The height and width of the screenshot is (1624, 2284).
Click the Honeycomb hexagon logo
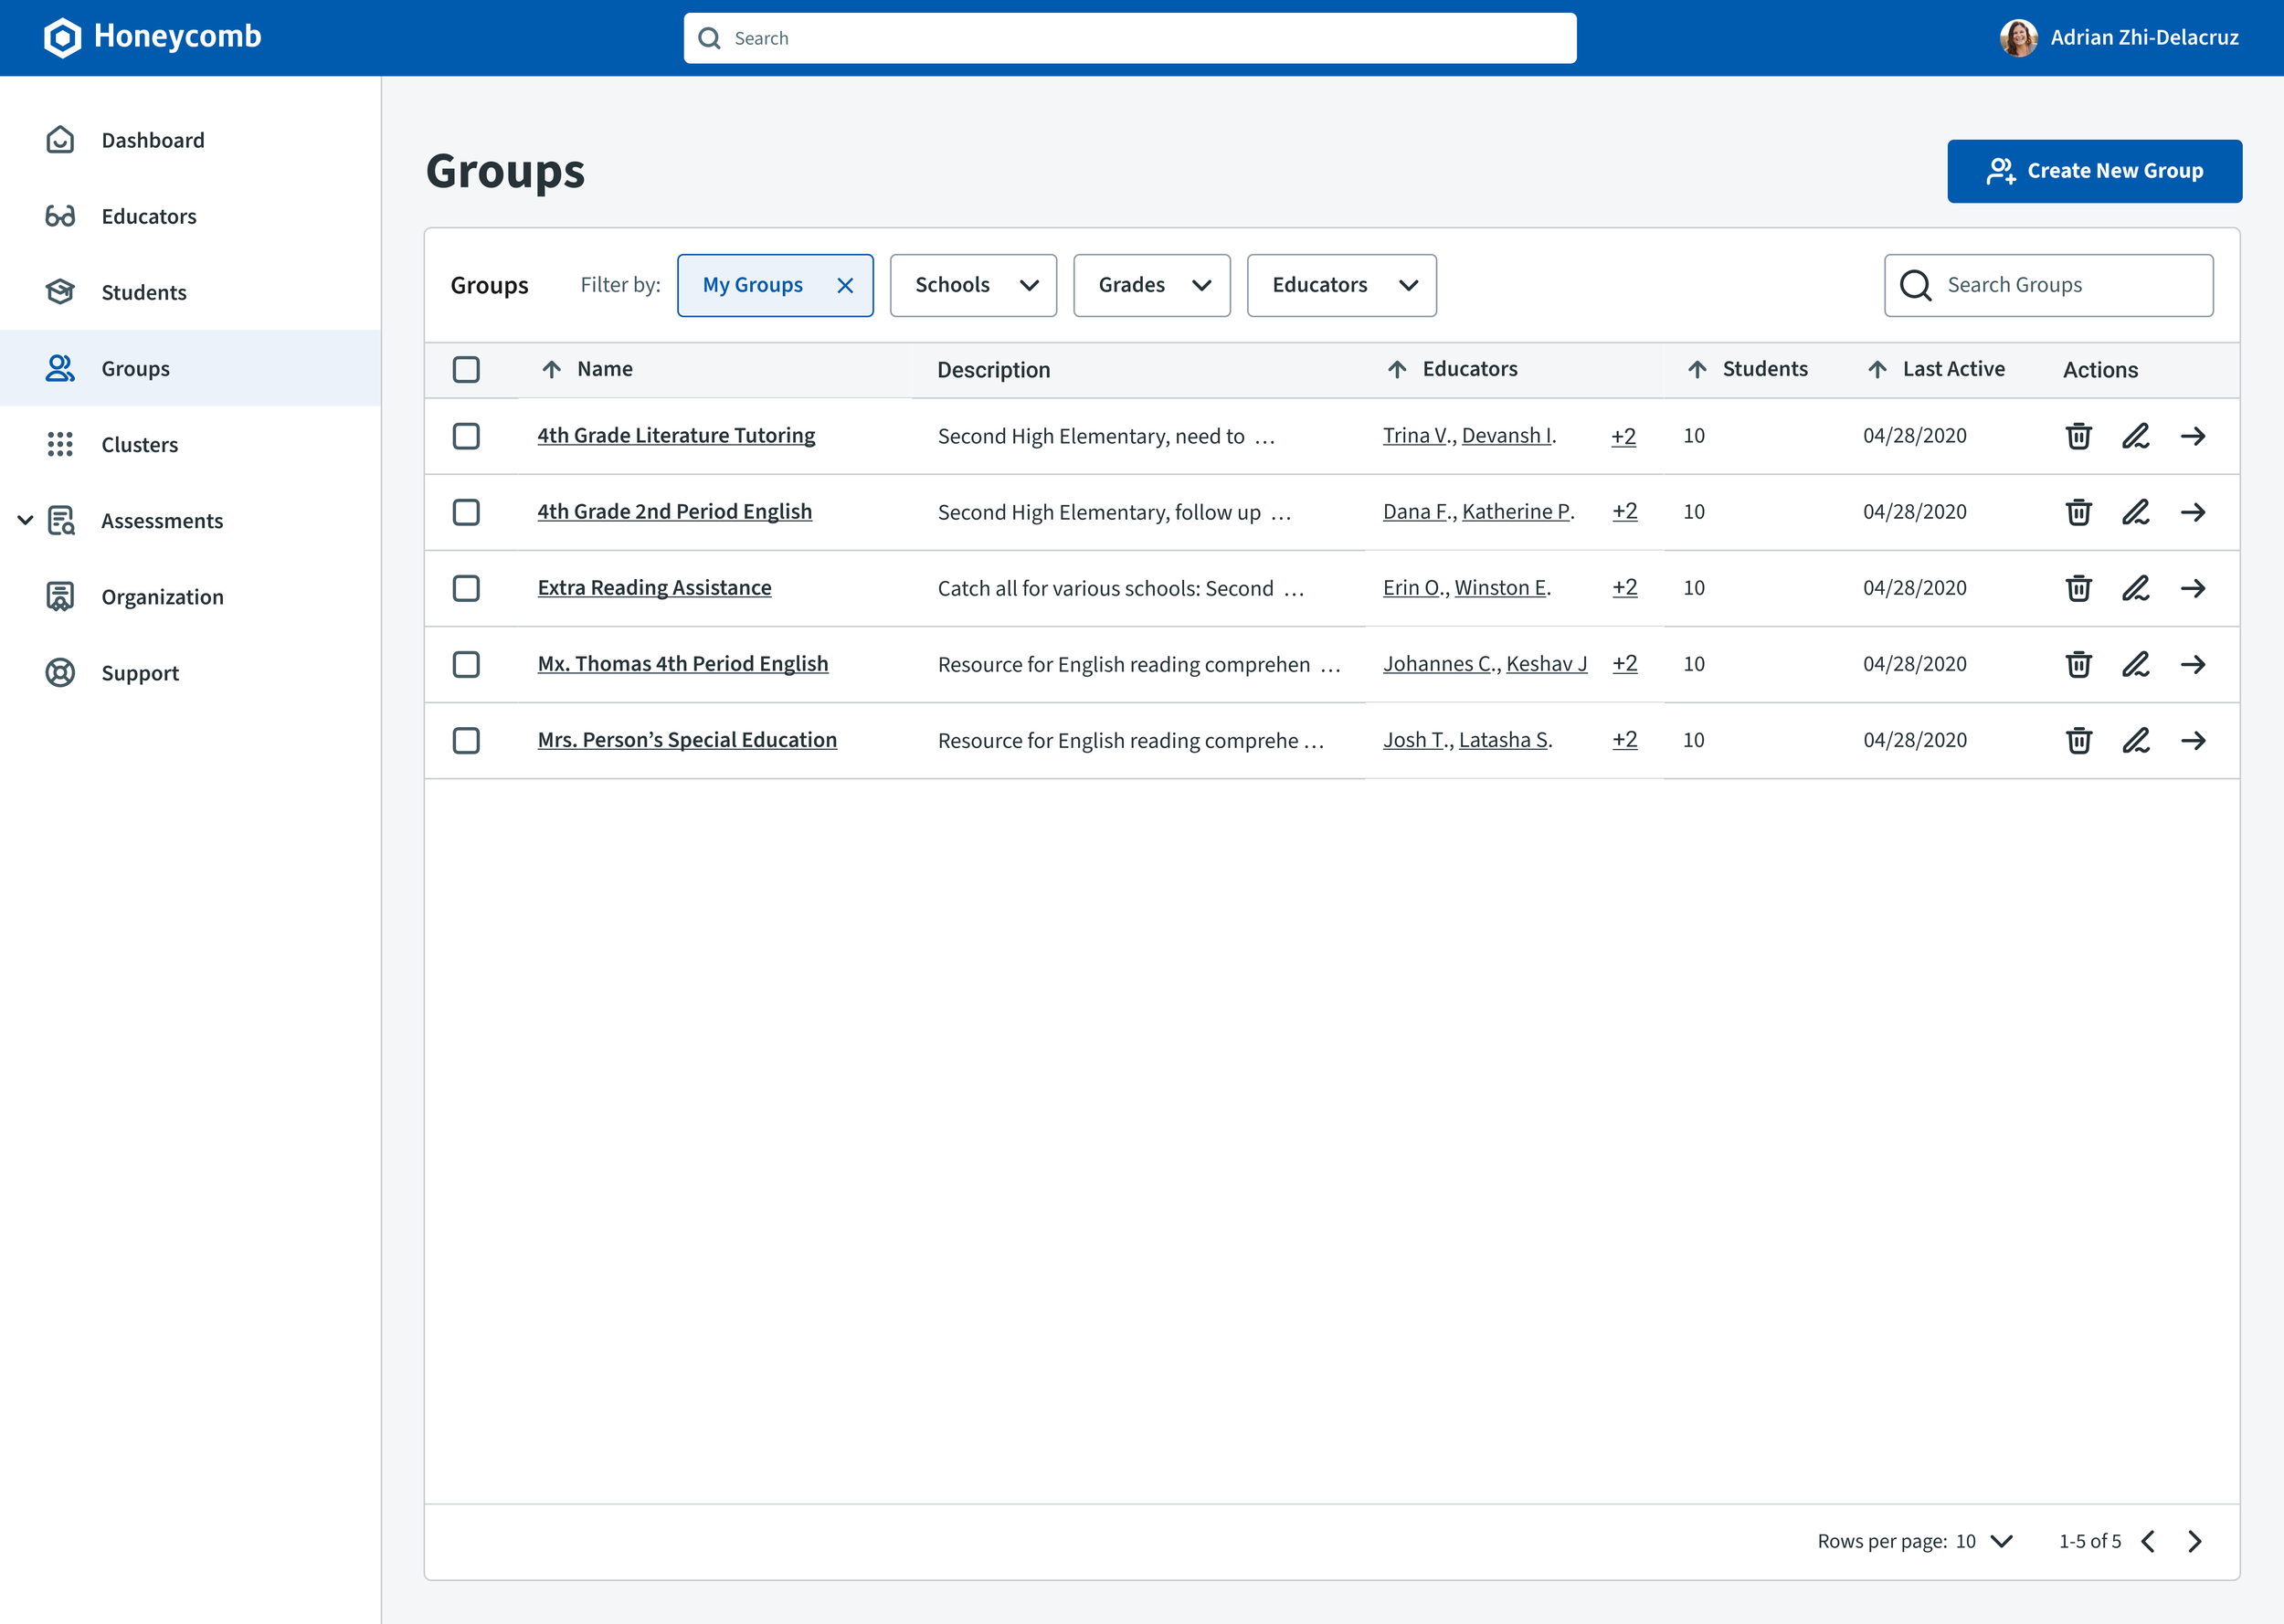click(62, 38)
